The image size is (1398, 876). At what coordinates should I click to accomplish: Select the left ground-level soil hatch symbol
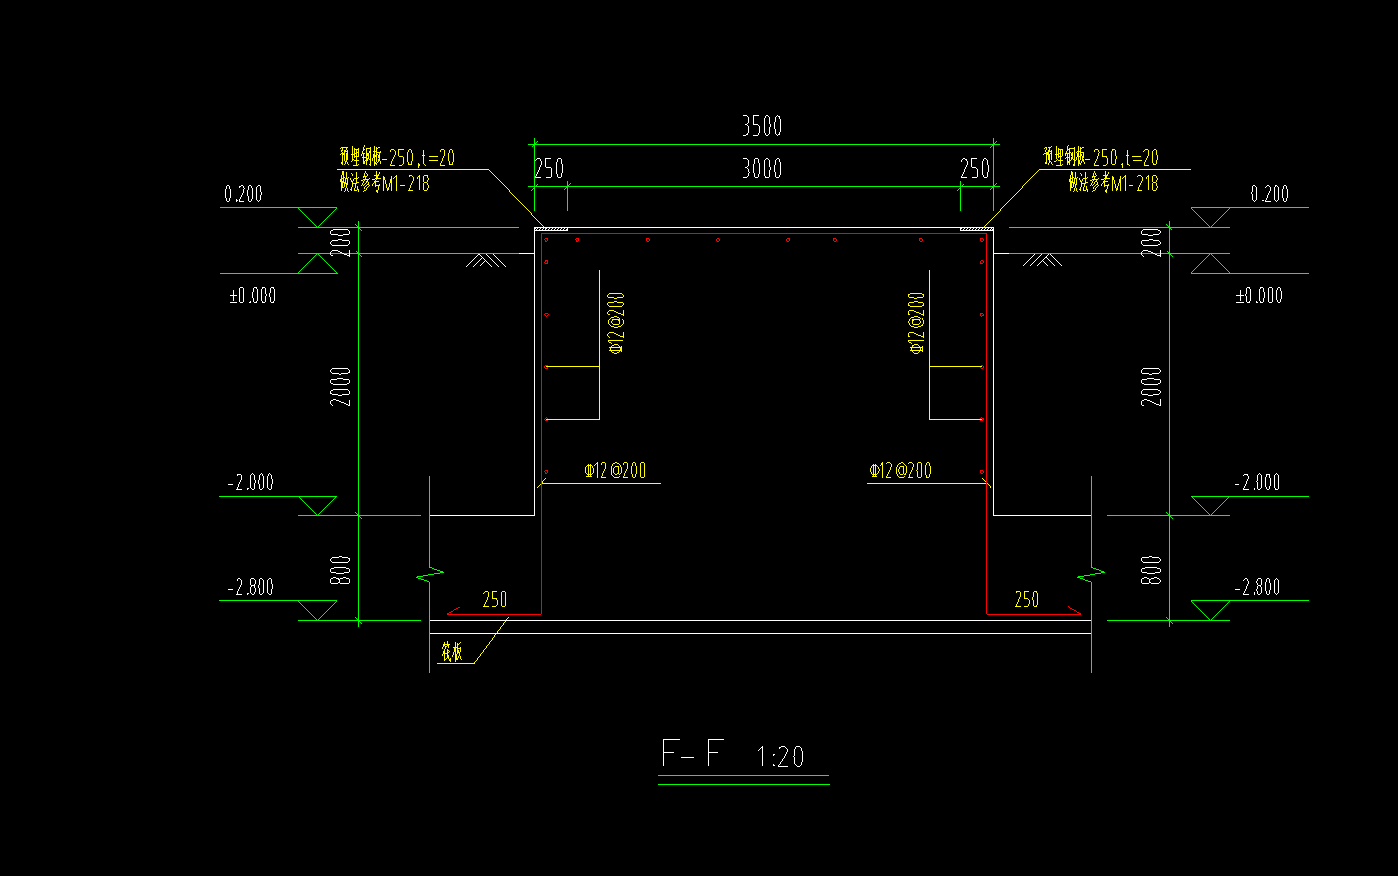click(x=487, y=260)
